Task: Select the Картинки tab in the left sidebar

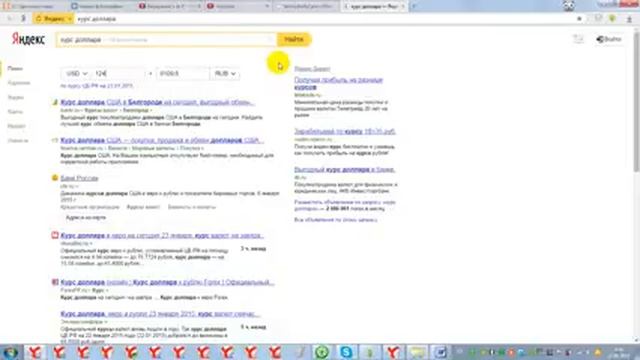Action: (x=19, y=83)
